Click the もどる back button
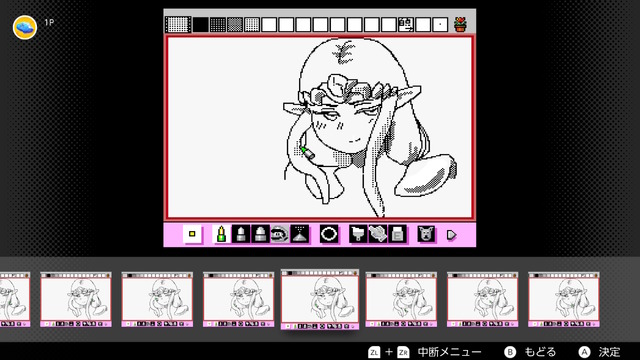This screenshot has height=360, width=640. [530, 352]
